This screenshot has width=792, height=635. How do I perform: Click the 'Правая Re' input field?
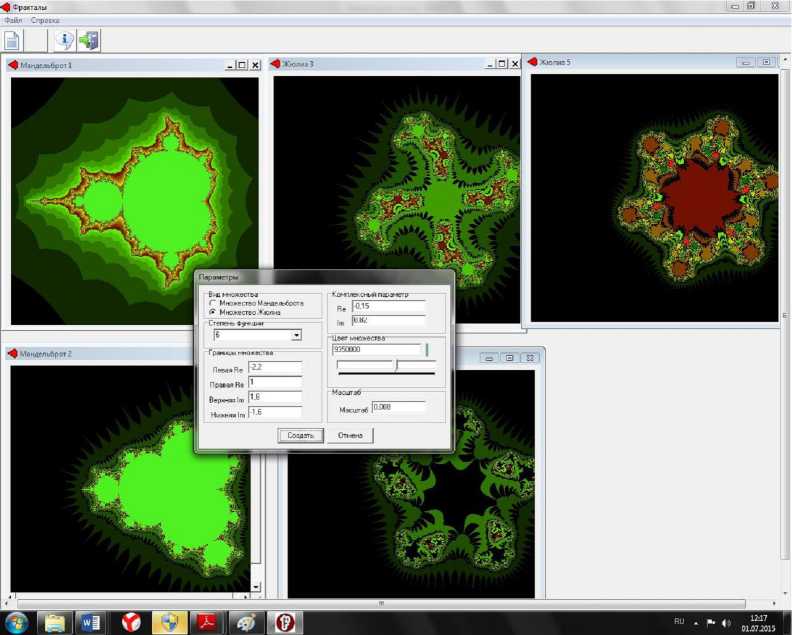(274, 383)
